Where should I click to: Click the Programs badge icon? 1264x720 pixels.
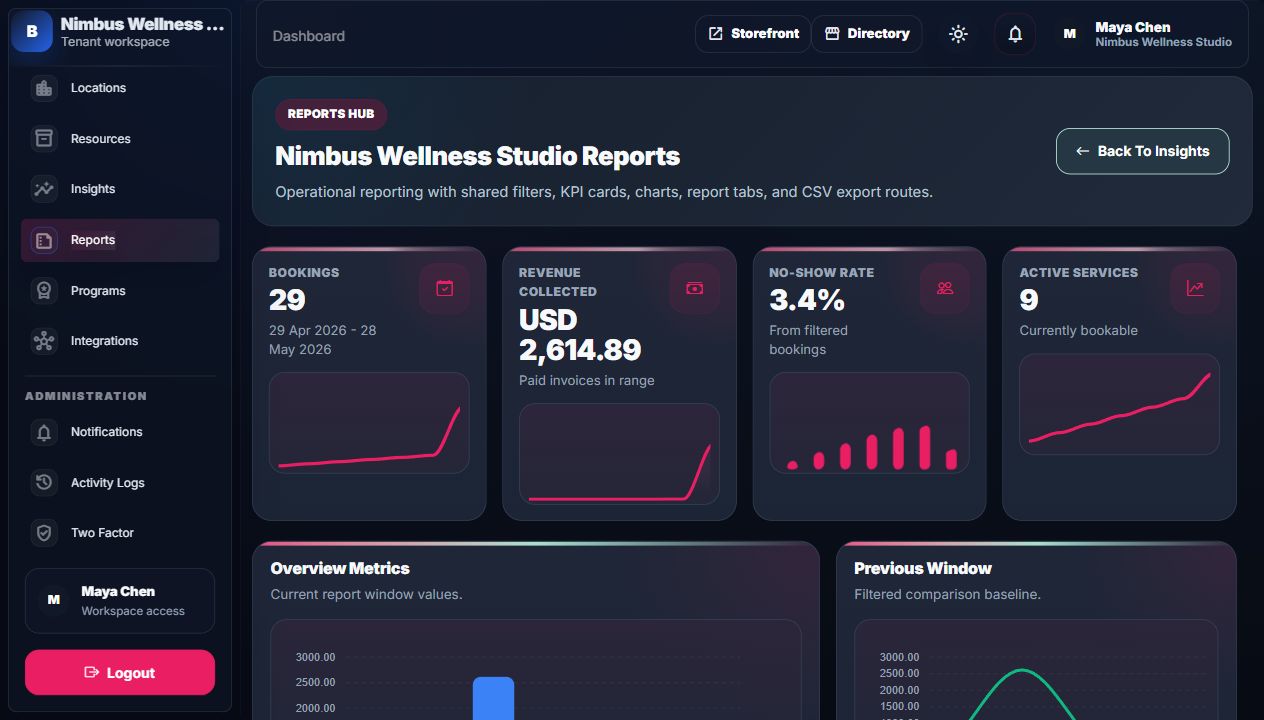[x=44, y=291]
